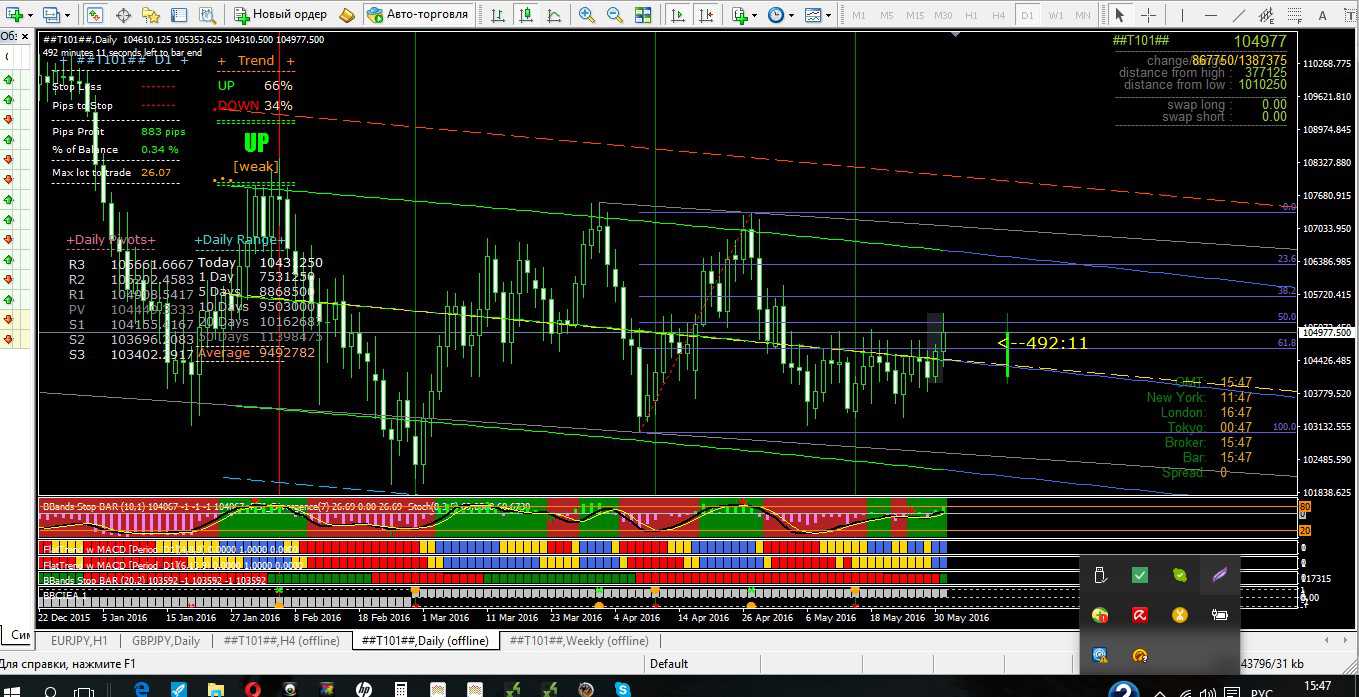Open the Periods clock dropdown
Image resolution: width=1359 pixels, height=697 pixels.
pos(780,15)
